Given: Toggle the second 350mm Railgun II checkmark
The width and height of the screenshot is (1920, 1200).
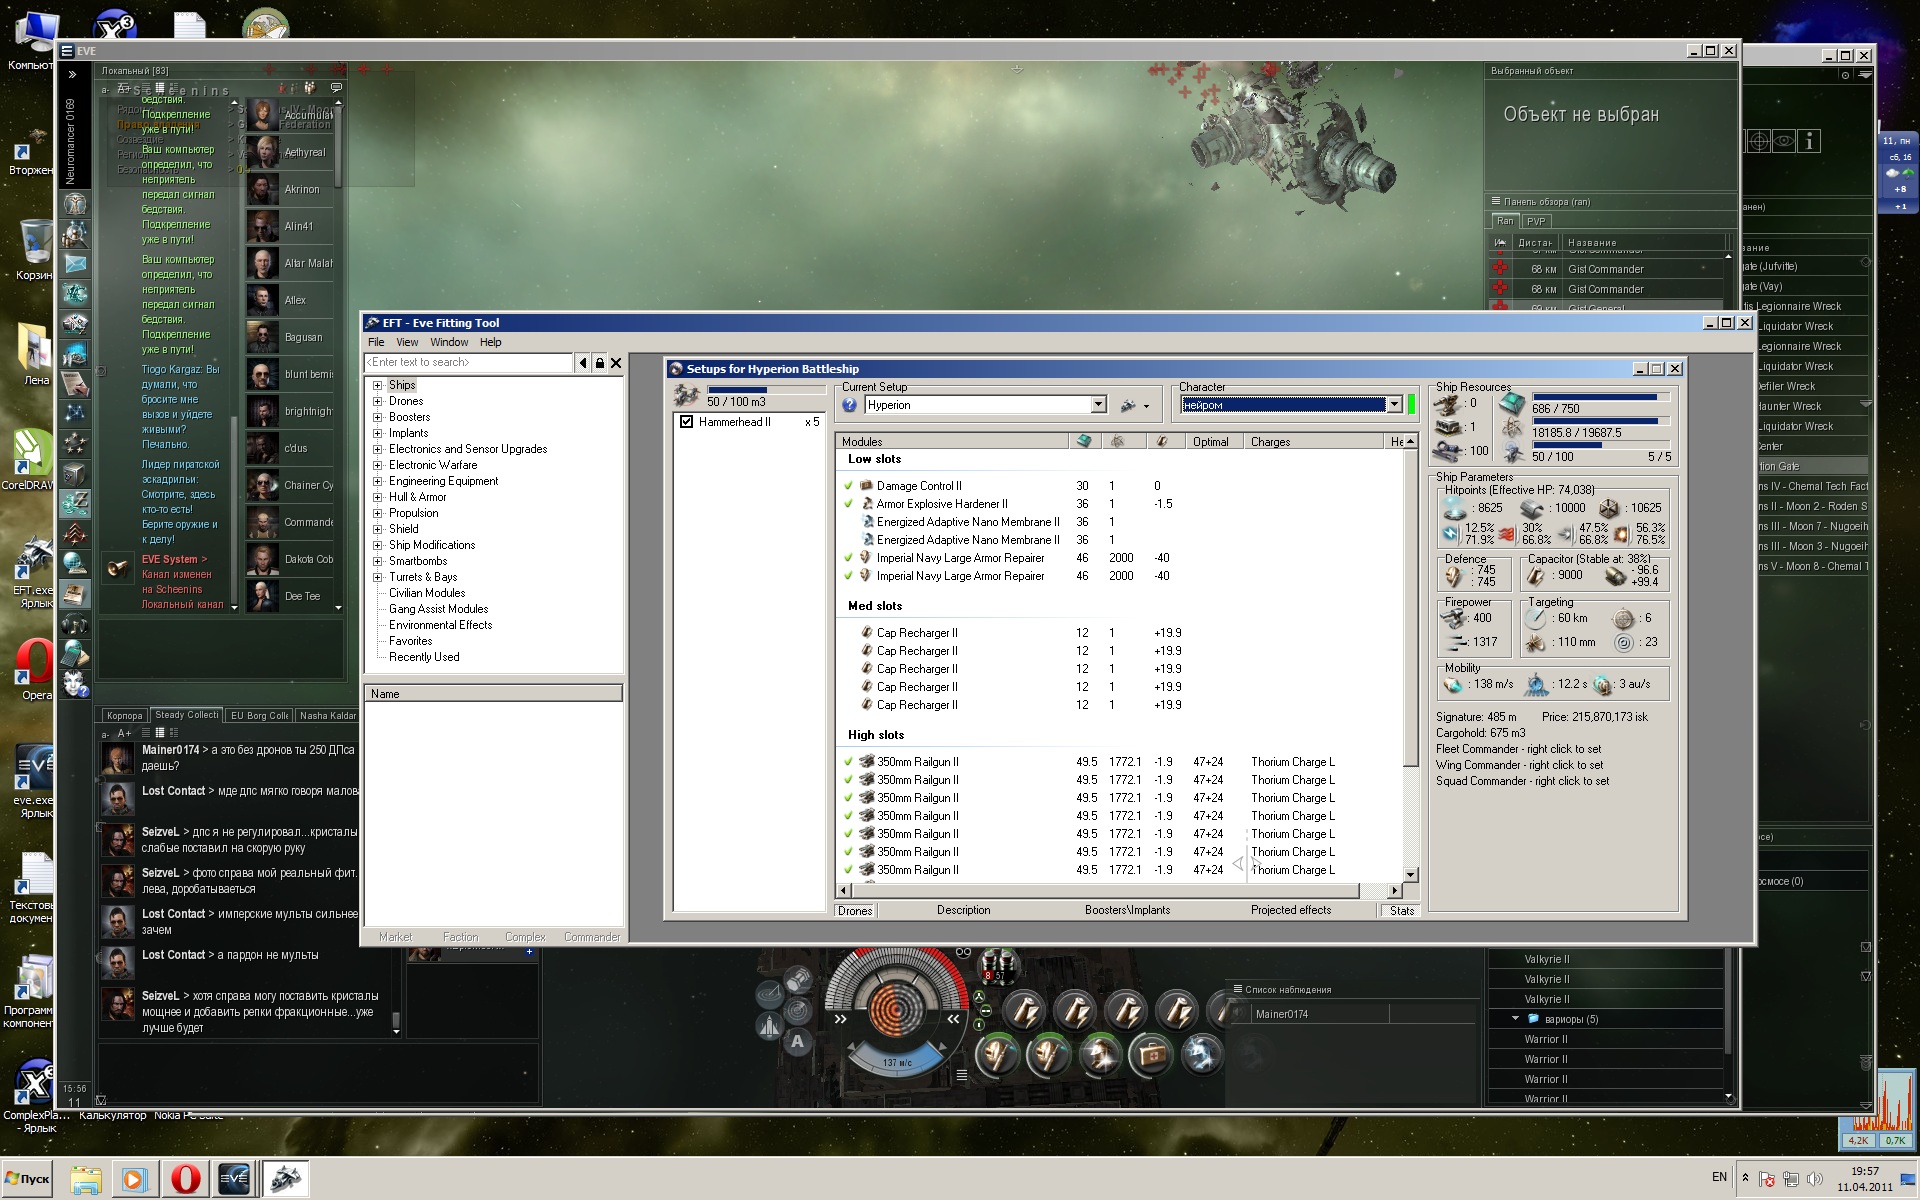Looking at the screenshot, I should (x=849, y=780).
